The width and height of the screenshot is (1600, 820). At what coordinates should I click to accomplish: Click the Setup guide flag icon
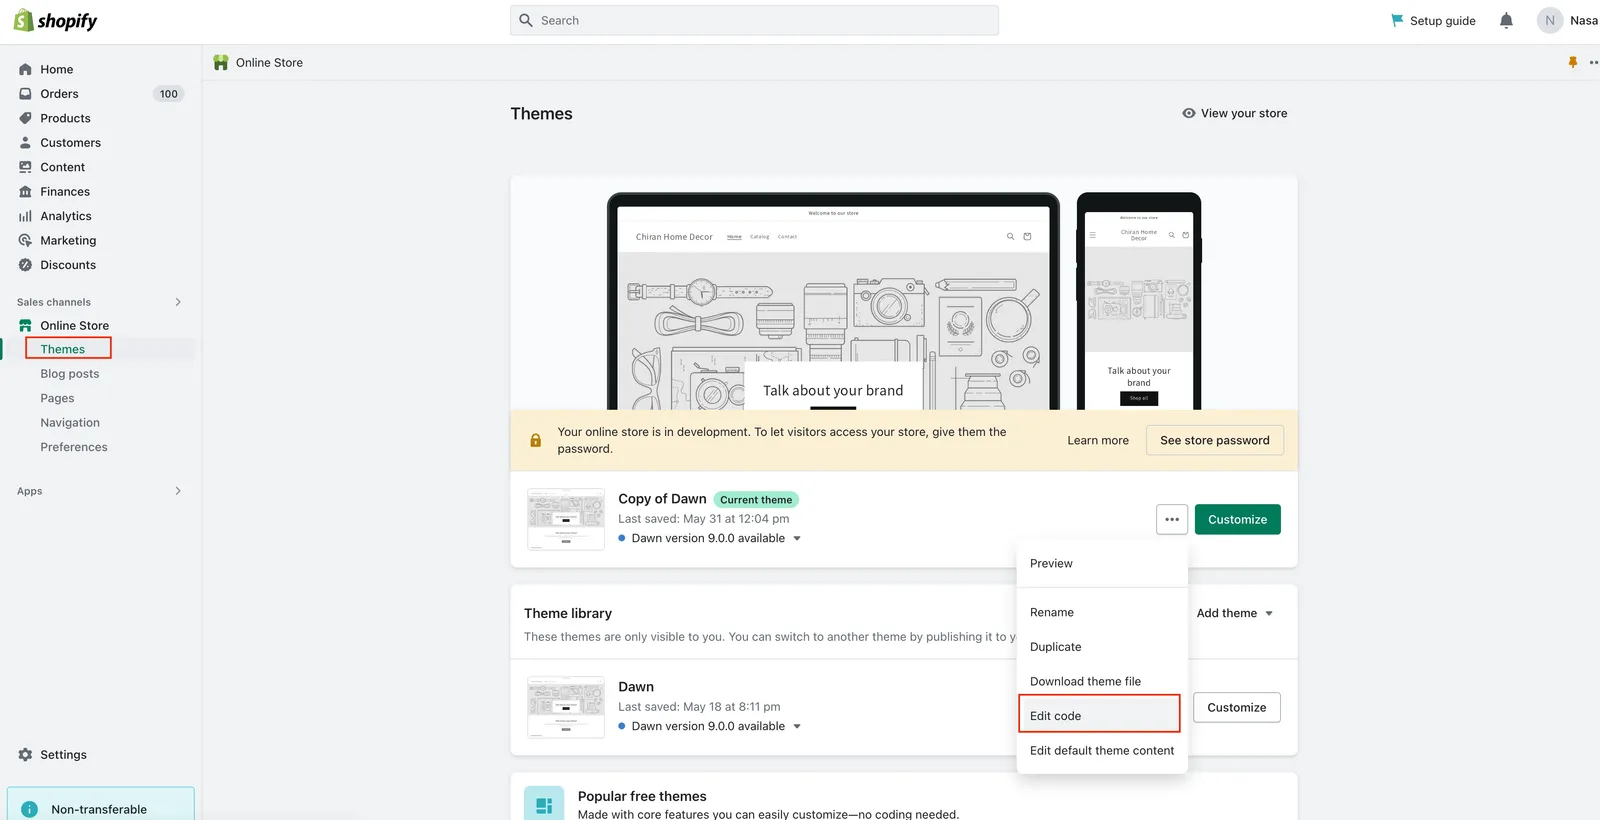coord(1397,20)
